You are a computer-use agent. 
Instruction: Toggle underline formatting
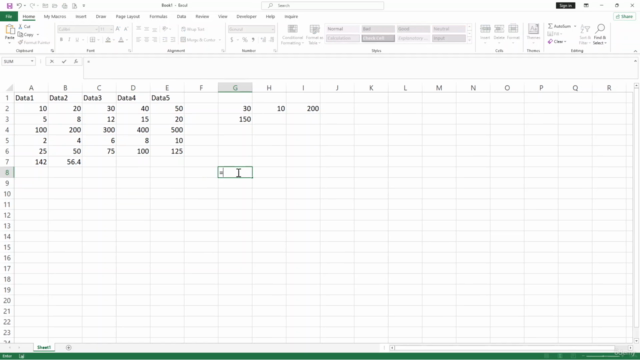click(x=77, y=40)
